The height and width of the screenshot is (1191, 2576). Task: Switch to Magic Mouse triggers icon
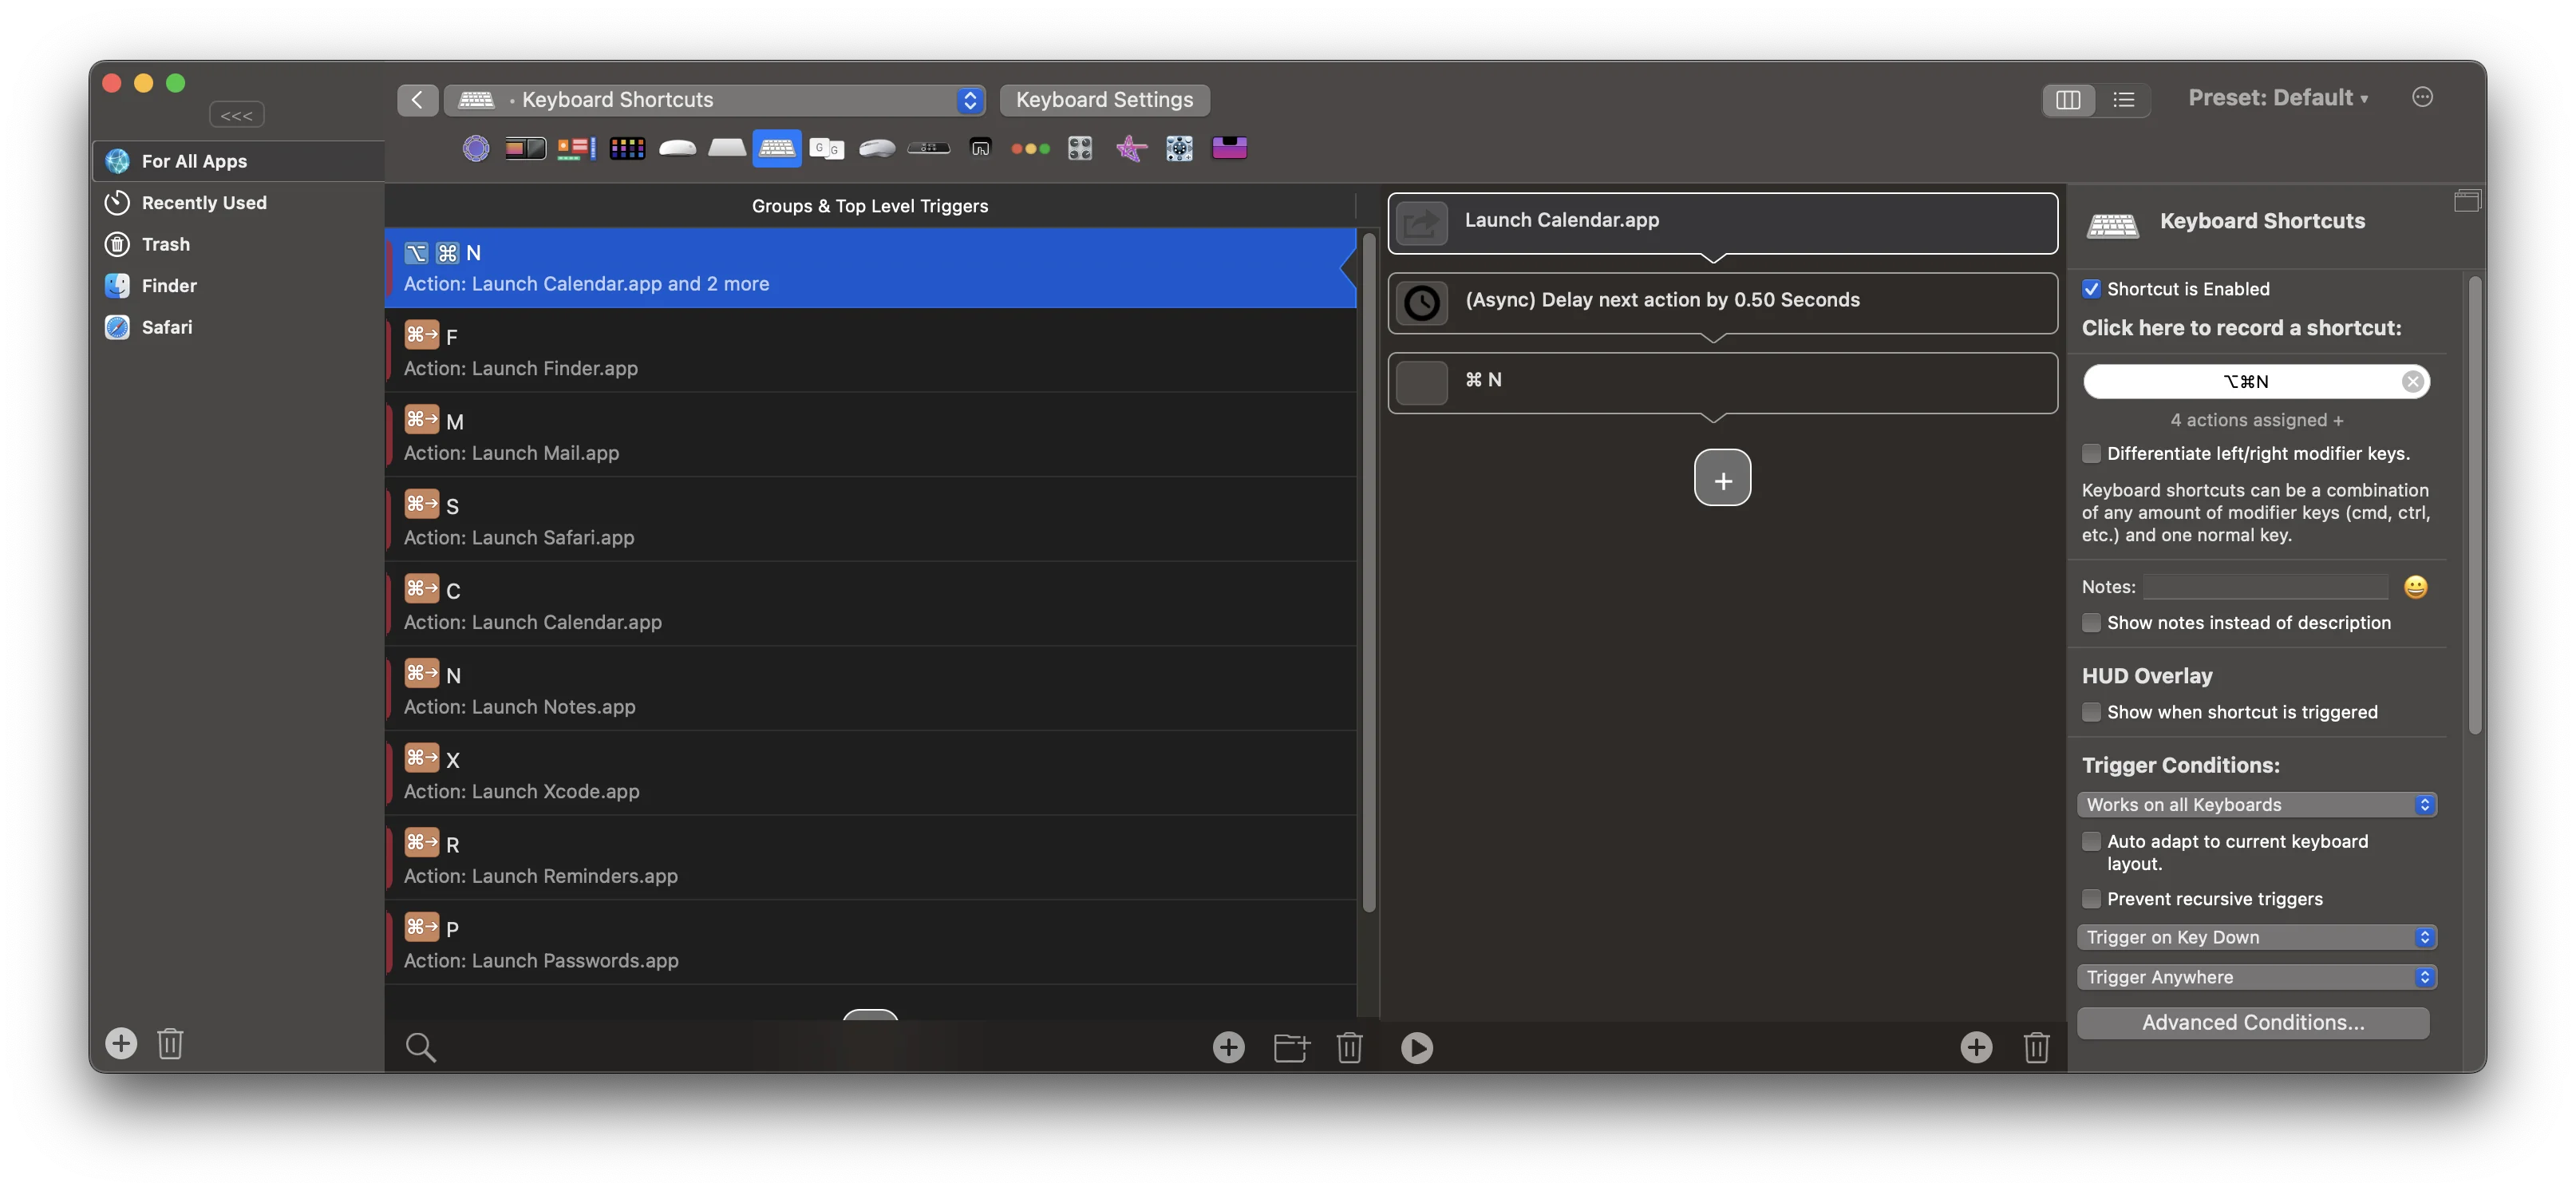[677, 149]
